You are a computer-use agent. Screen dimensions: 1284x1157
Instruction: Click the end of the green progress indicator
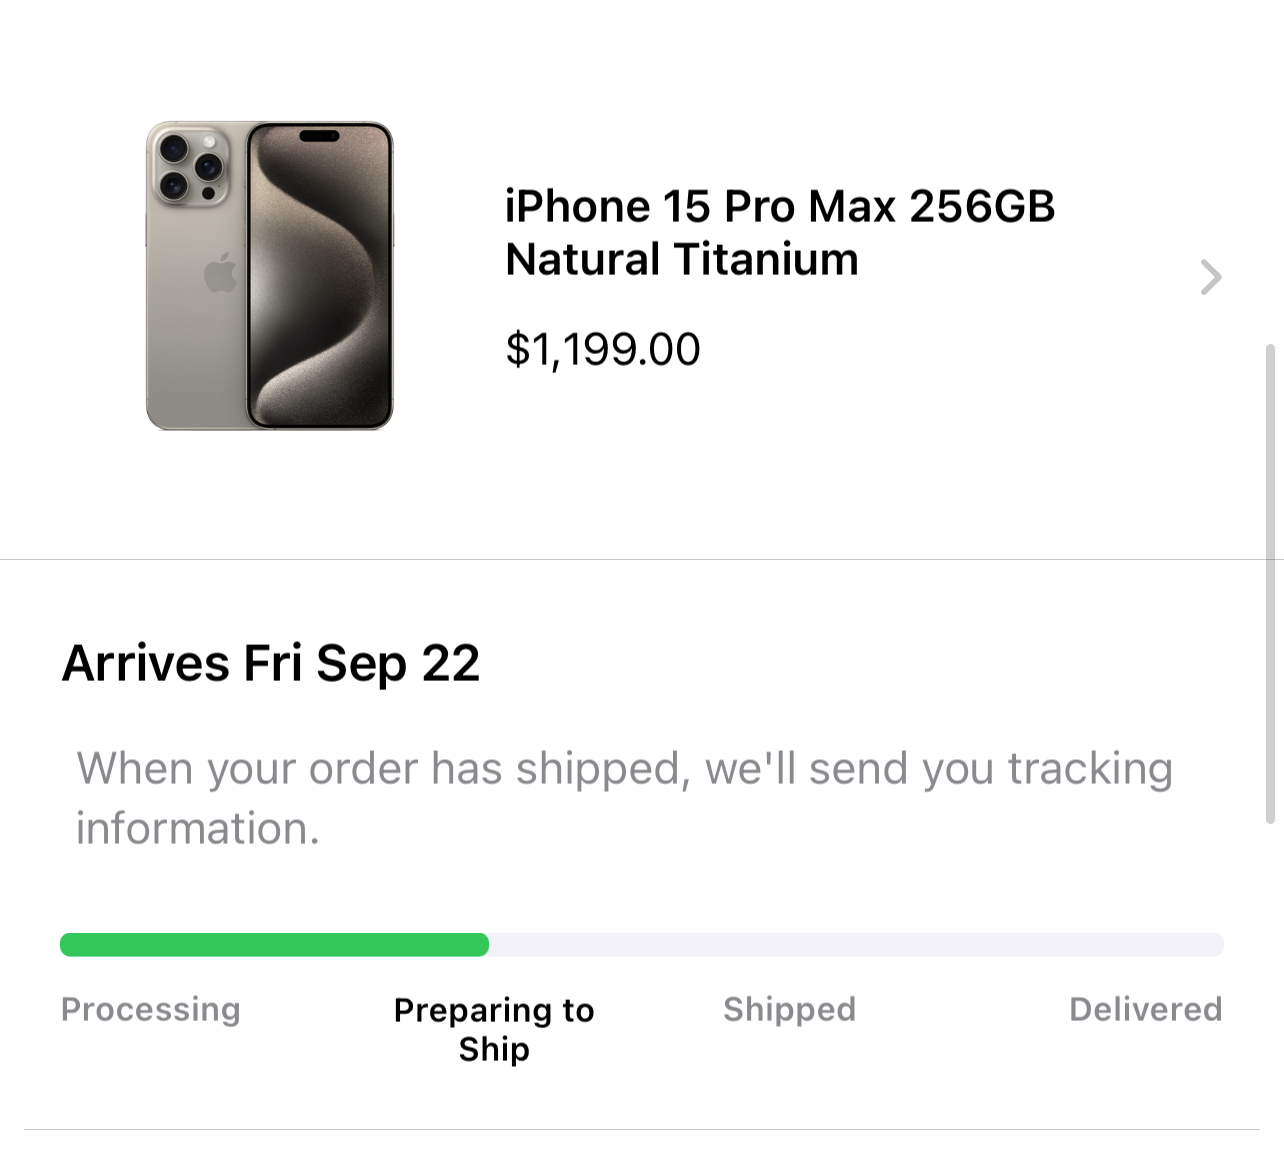(x=482, y=945)
